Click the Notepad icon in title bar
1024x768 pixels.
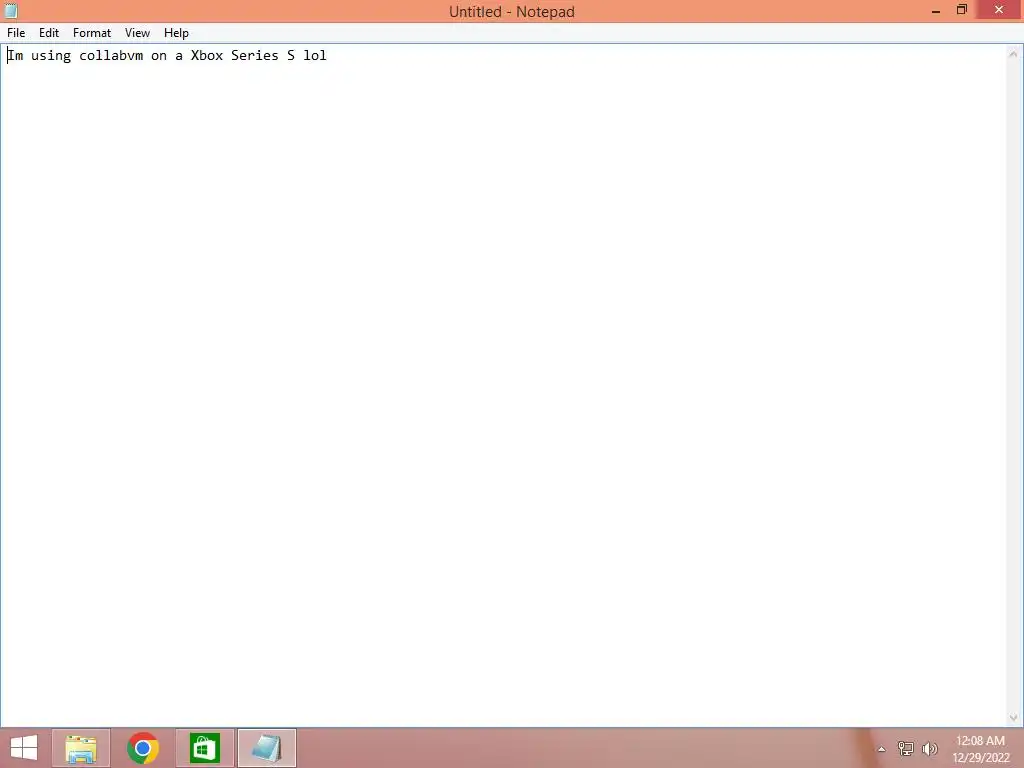[x=10, y=10]
